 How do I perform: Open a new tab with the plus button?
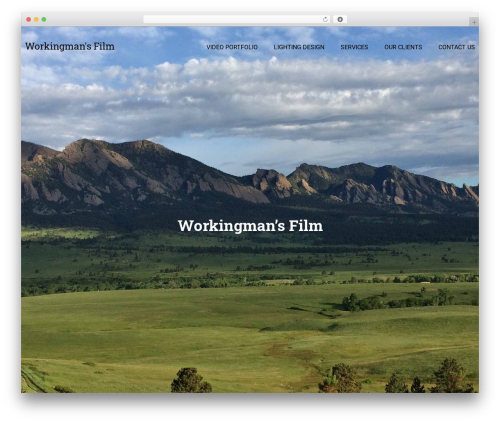474,22
